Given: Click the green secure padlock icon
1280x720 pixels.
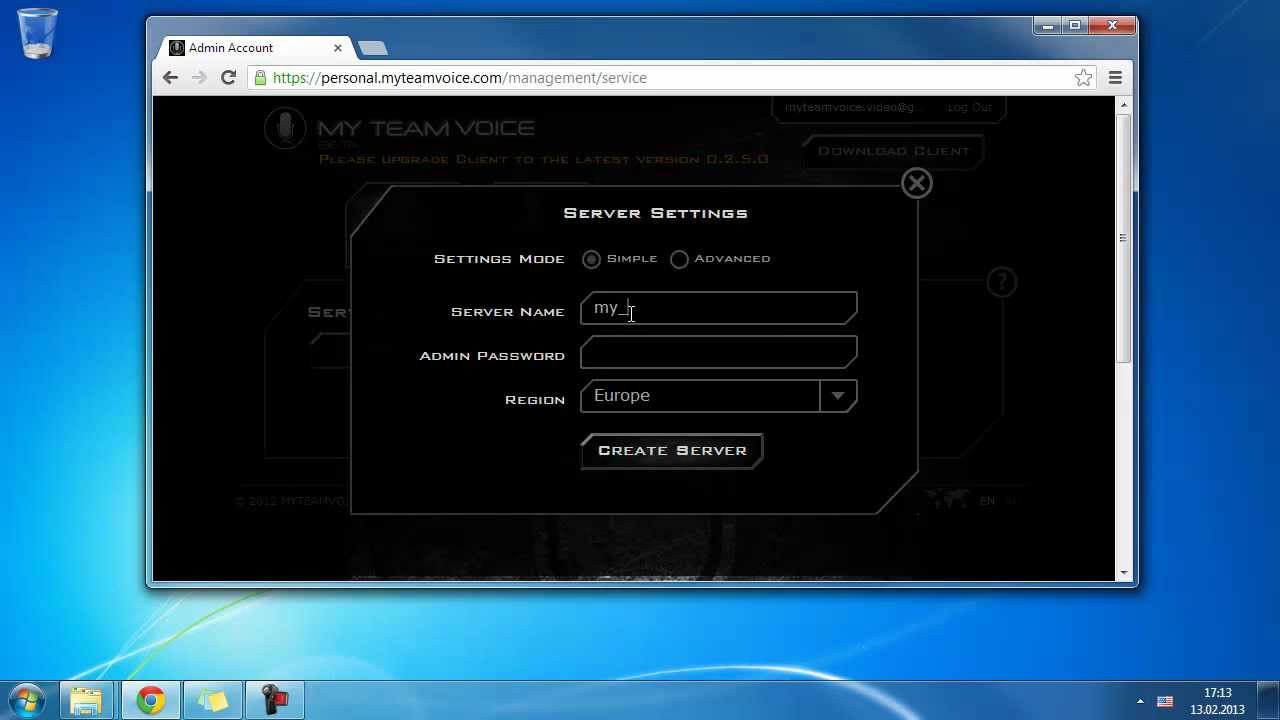Looking at the screenshot, I should 260,78.
